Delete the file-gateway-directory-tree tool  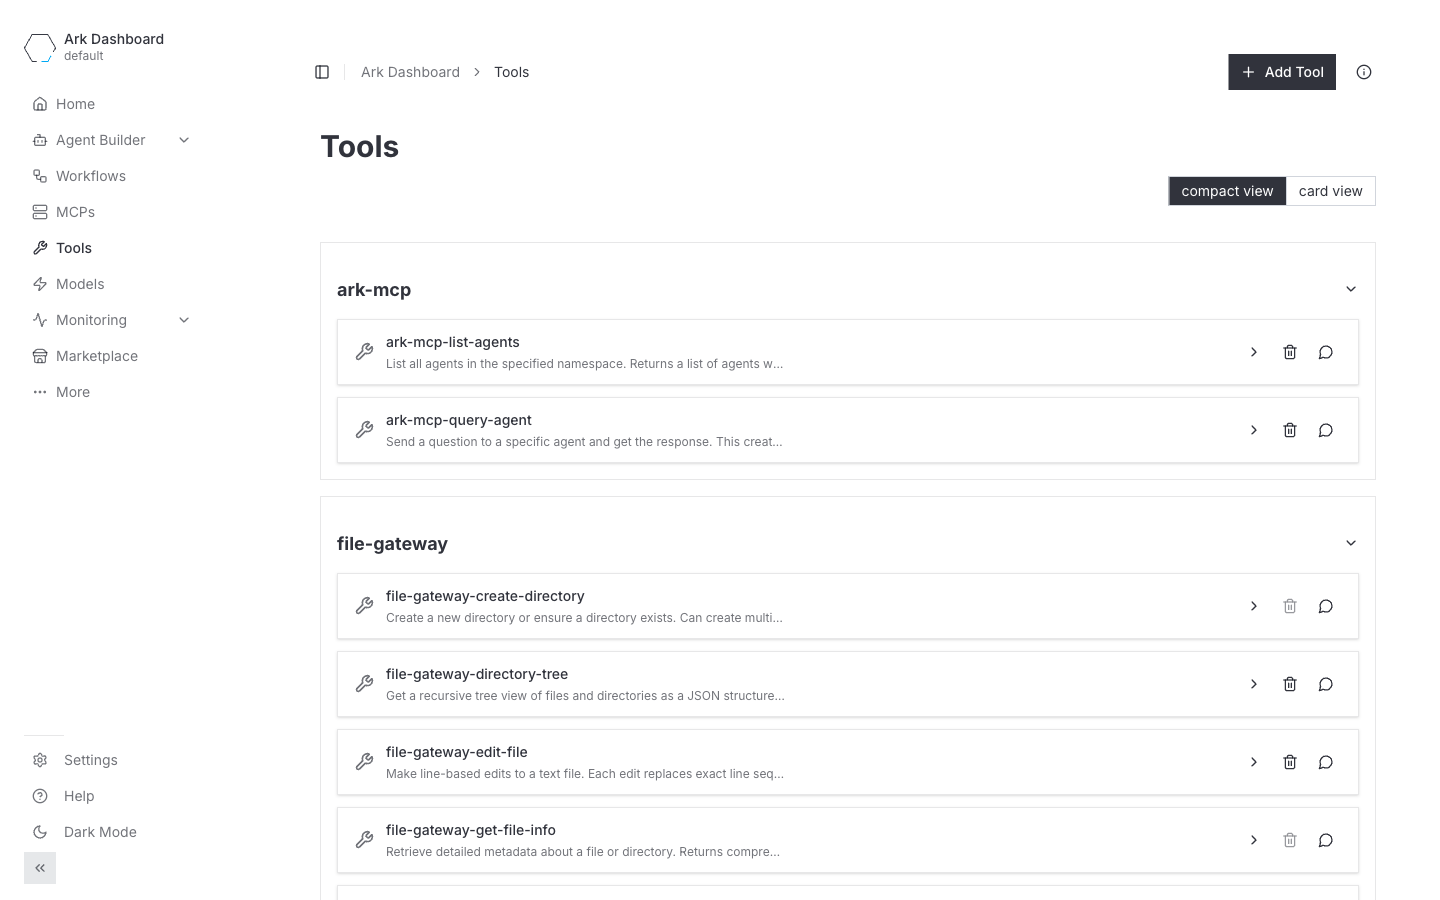[x=1290, y=684]
